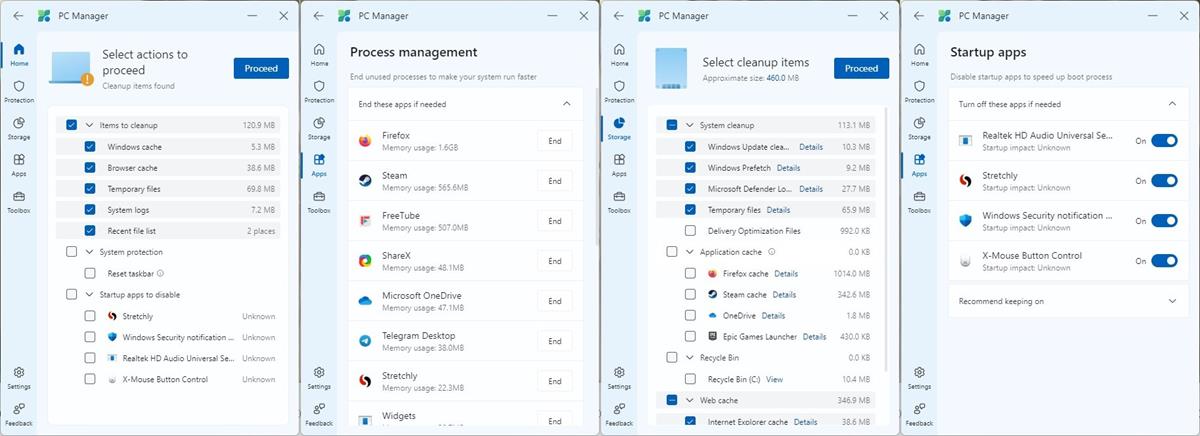
Task: Collapse End these apps if needed section
Action: tap(566, 104)
